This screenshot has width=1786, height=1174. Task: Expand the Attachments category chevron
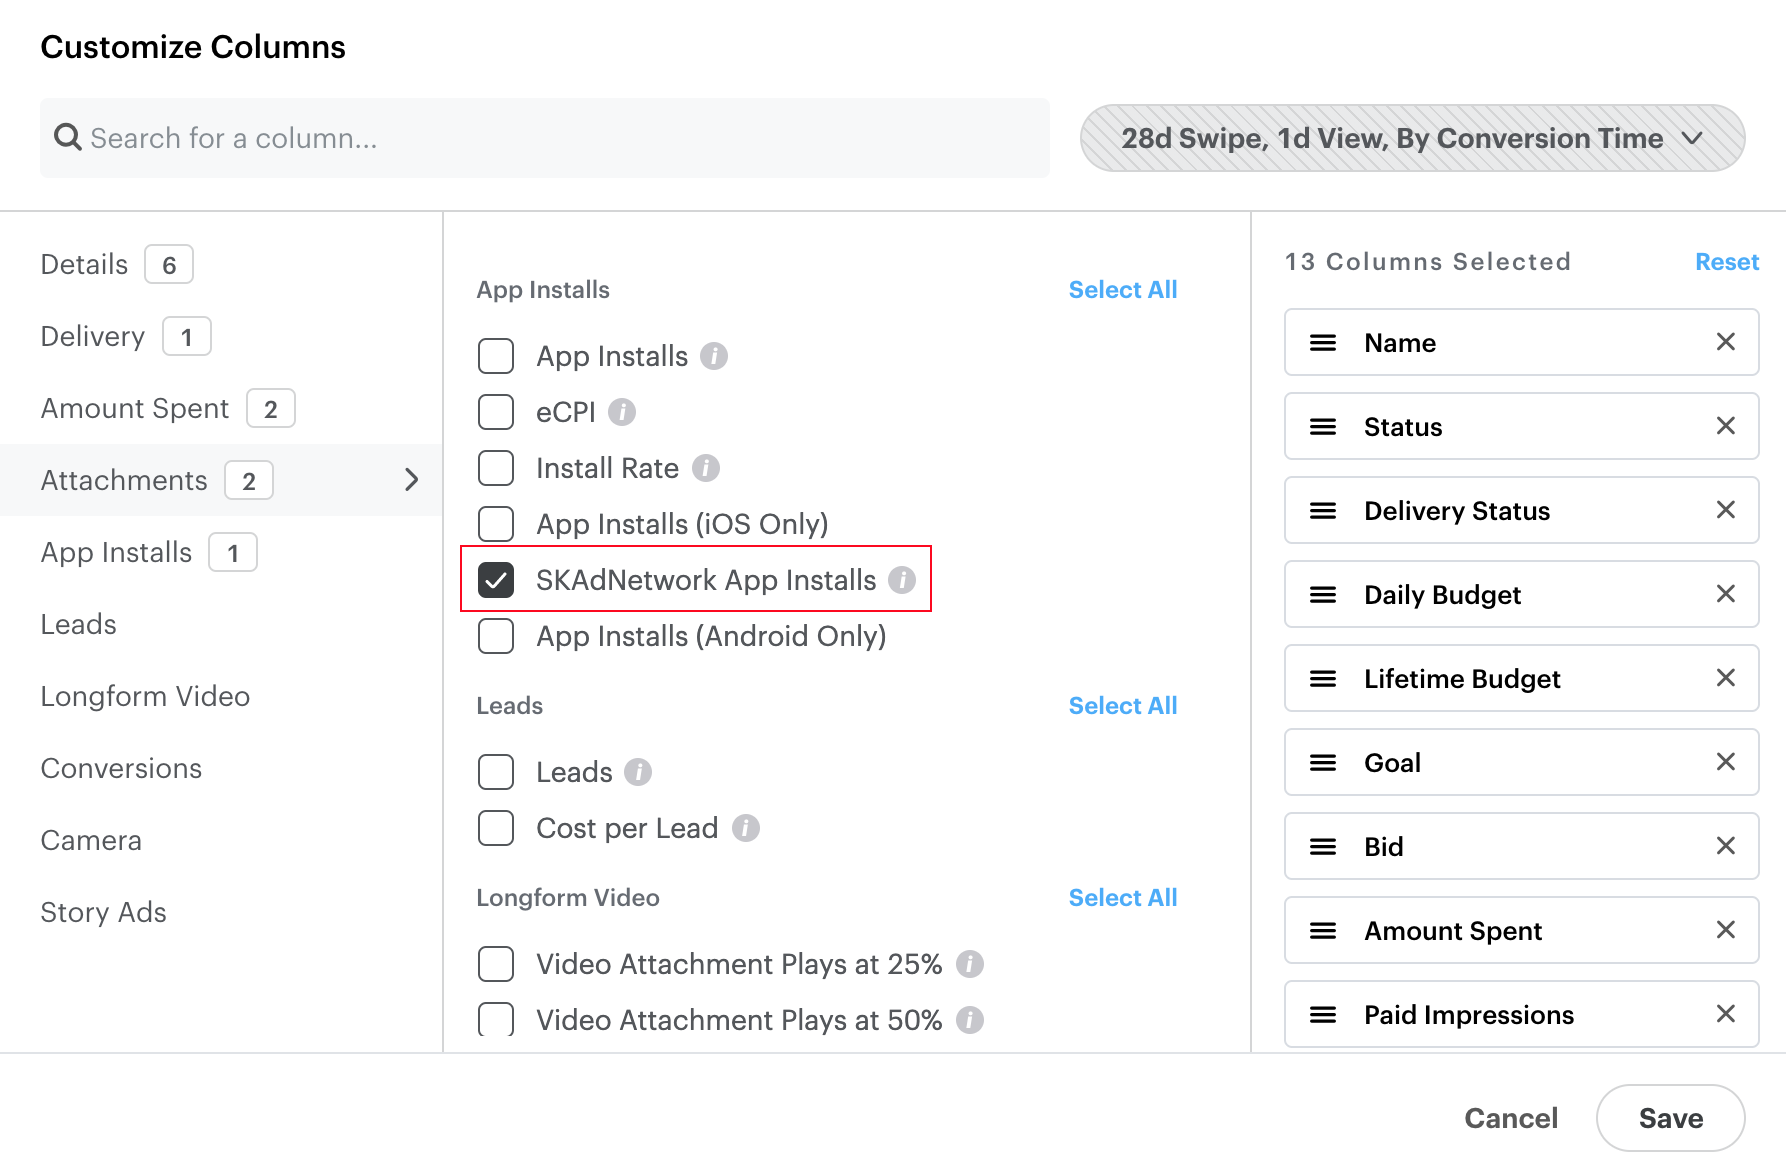click(411, 480)
